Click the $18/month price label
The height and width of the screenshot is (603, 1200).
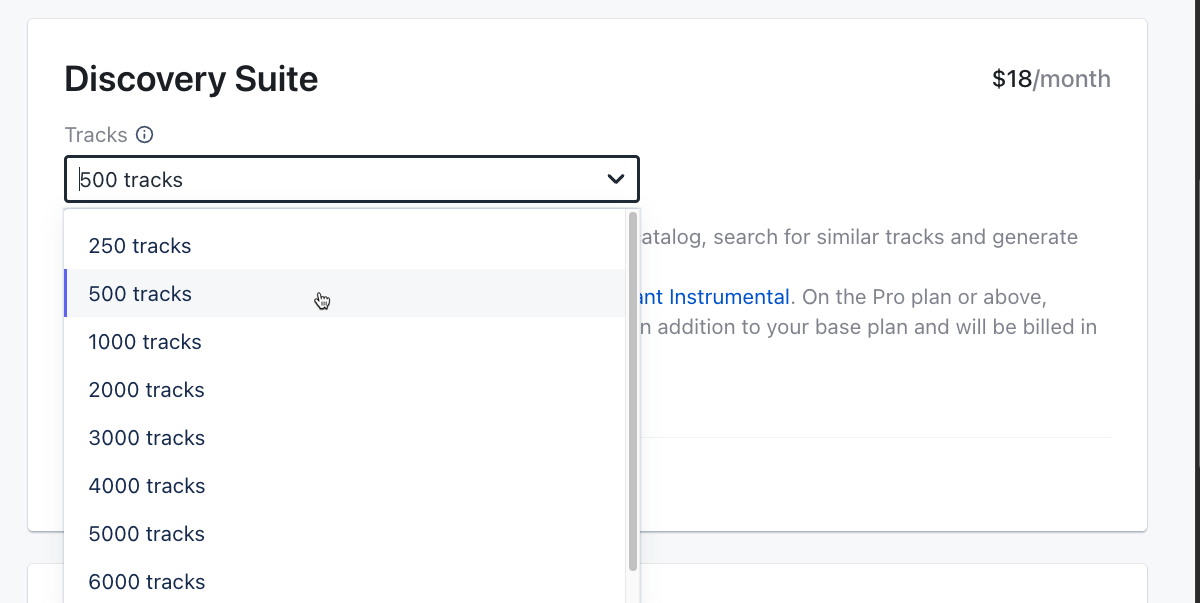tap(1050, 79)
